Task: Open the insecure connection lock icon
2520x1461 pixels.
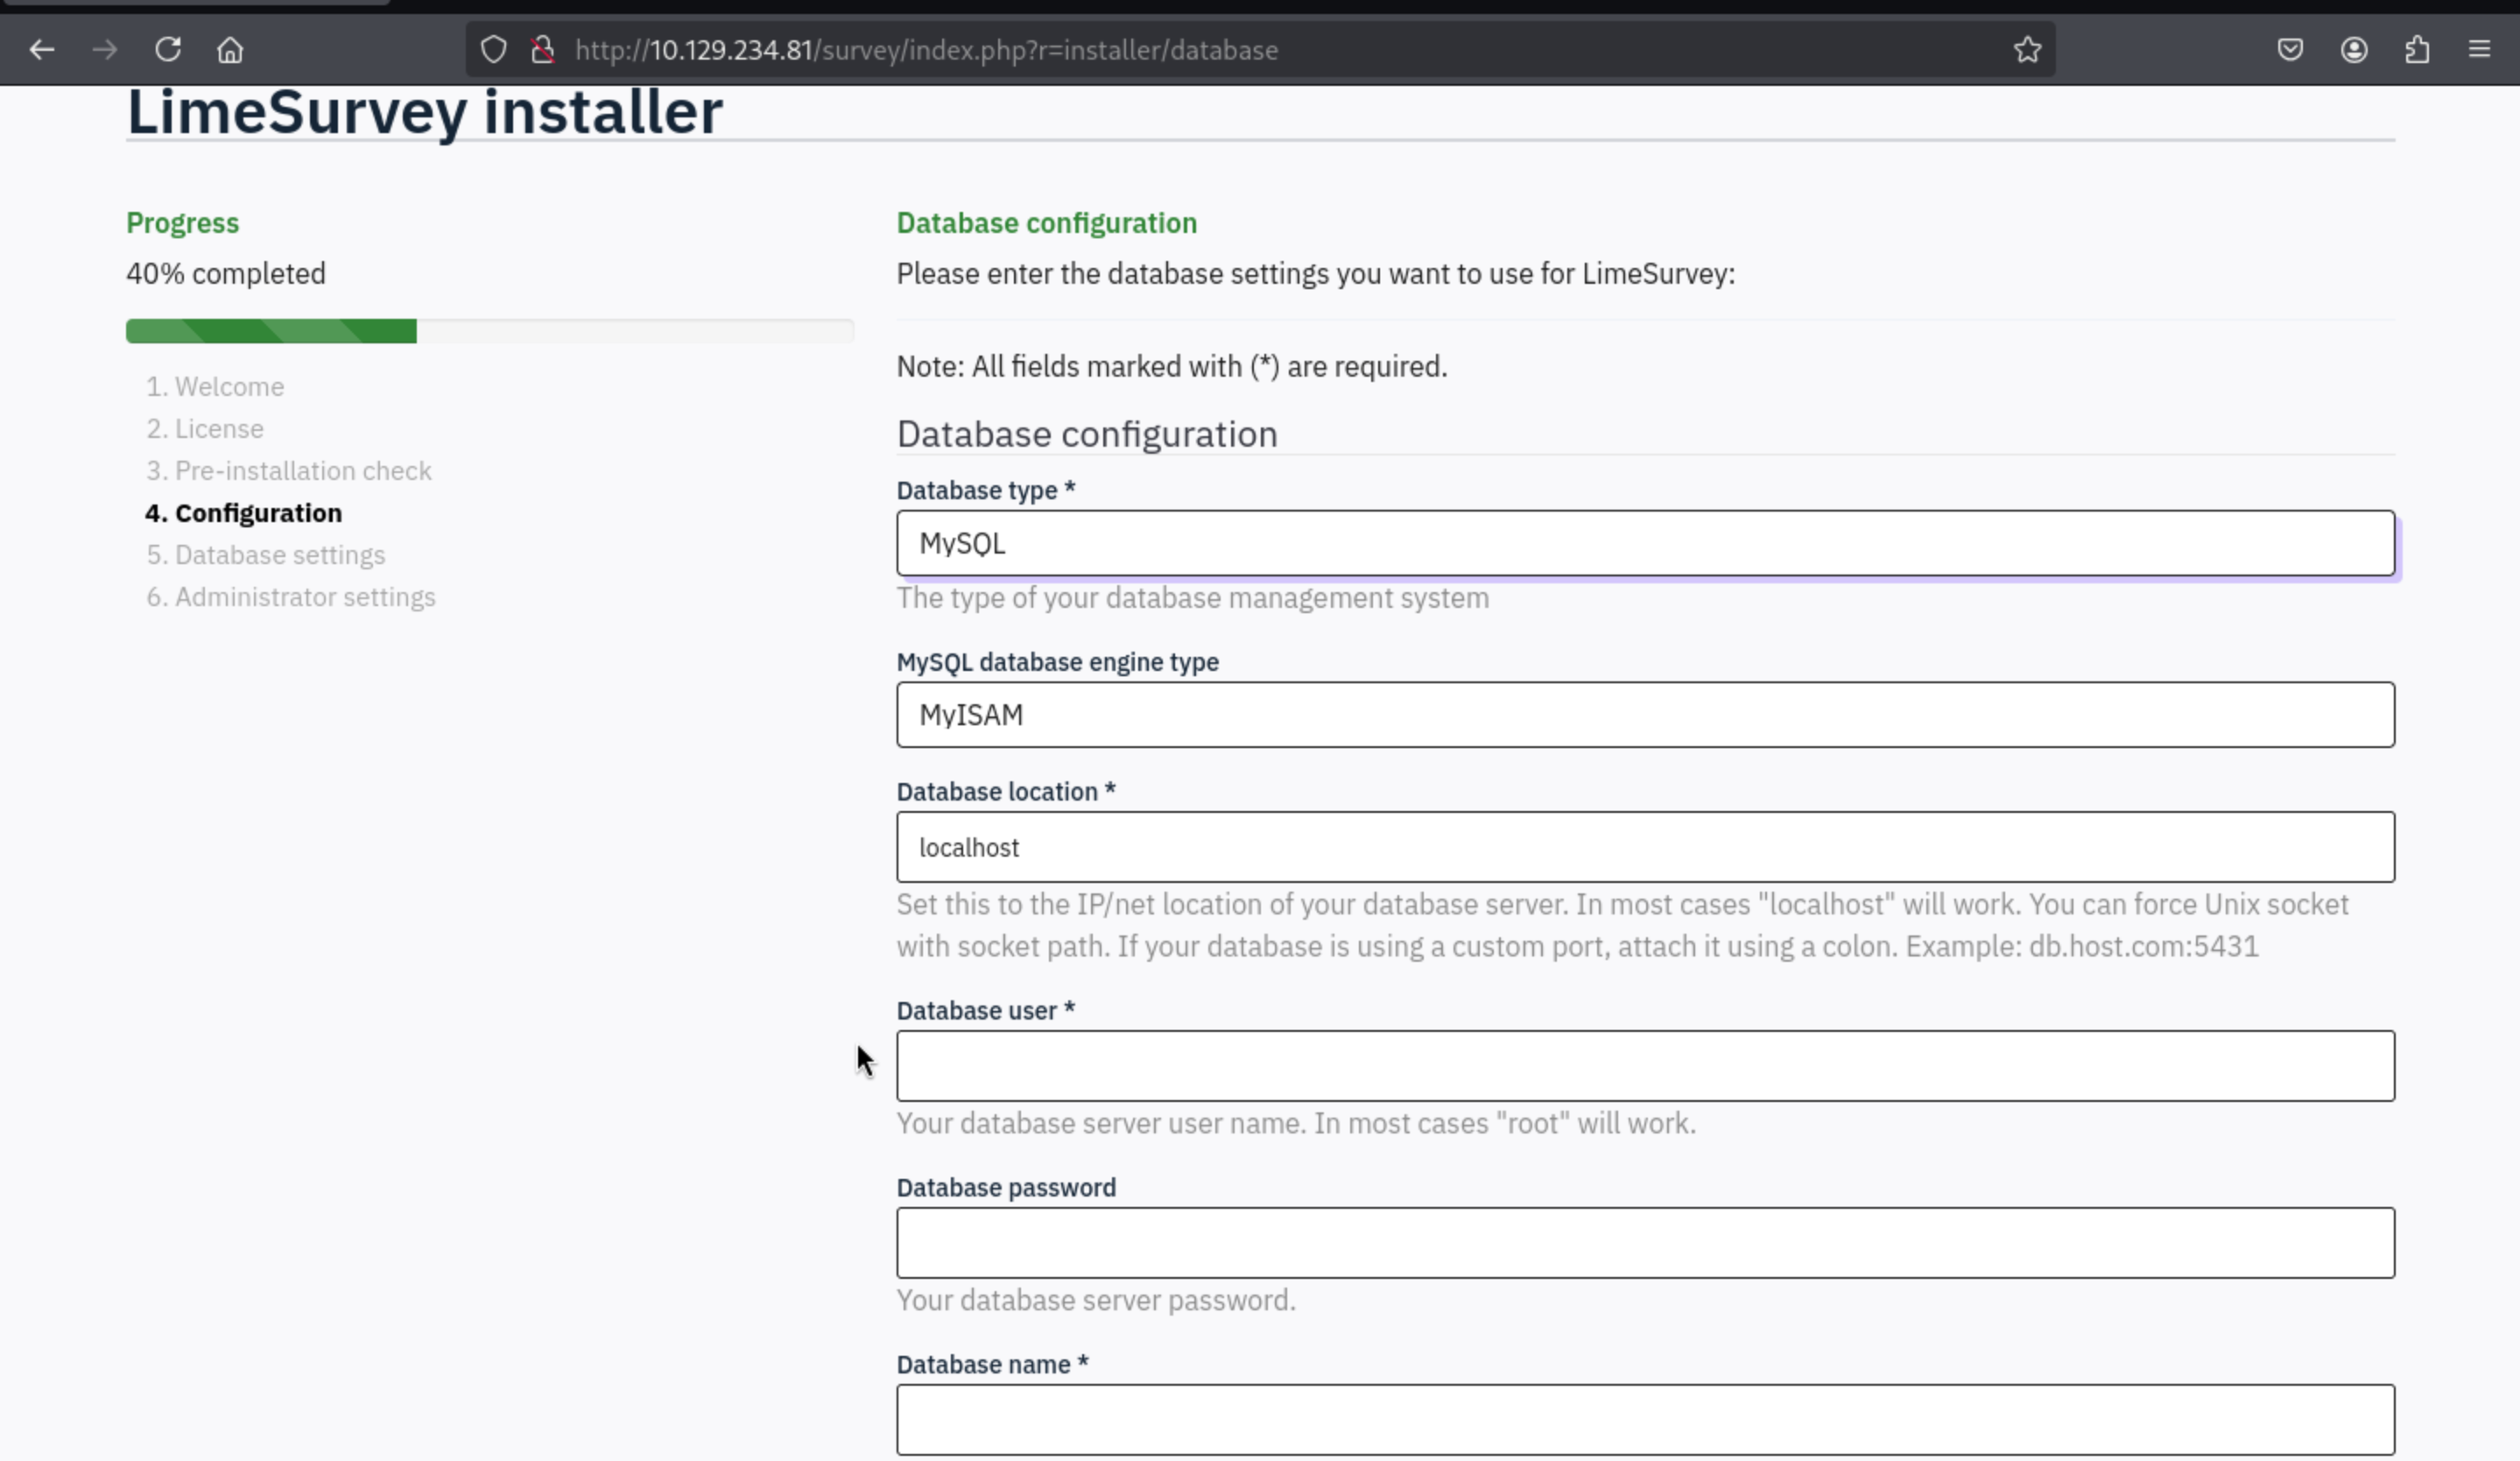Action: point(543,49)
